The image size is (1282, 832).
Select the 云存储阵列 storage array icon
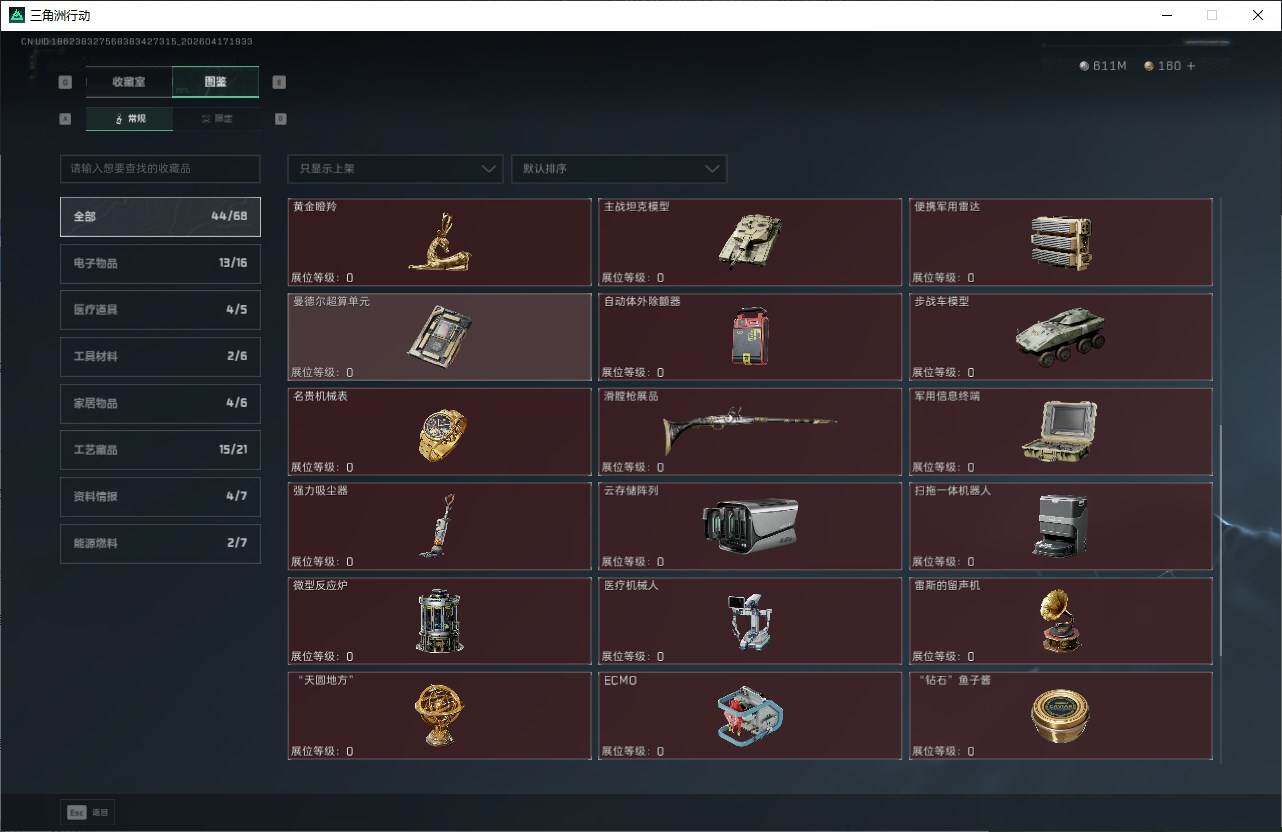pyautogui.click(x=750, y=525)
